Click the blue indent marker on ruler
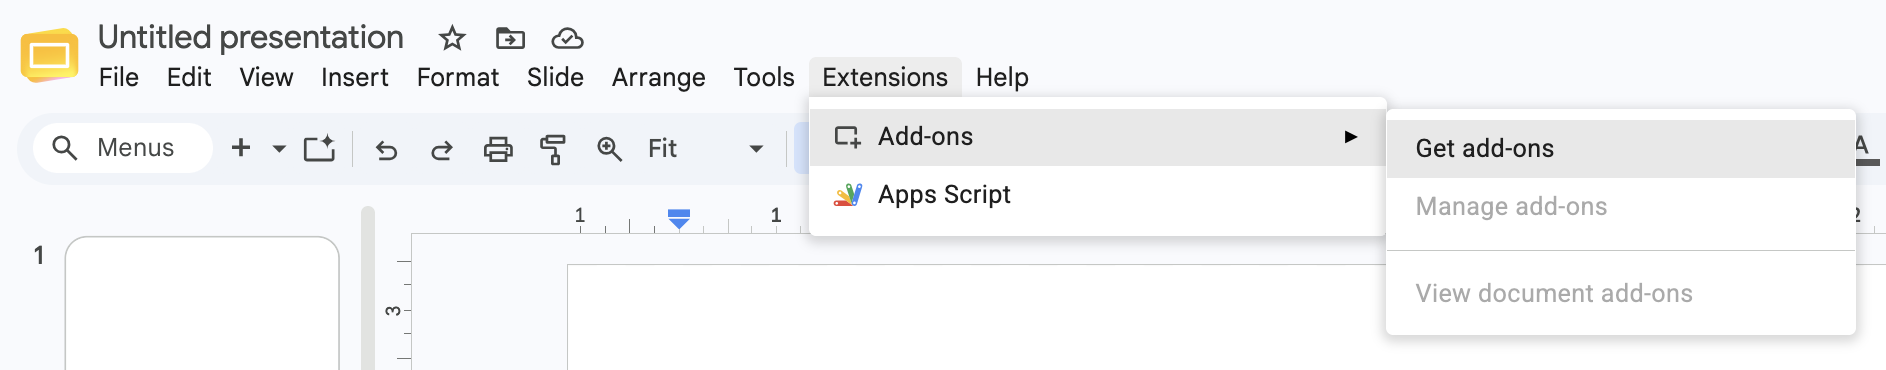 coord(679,218)
